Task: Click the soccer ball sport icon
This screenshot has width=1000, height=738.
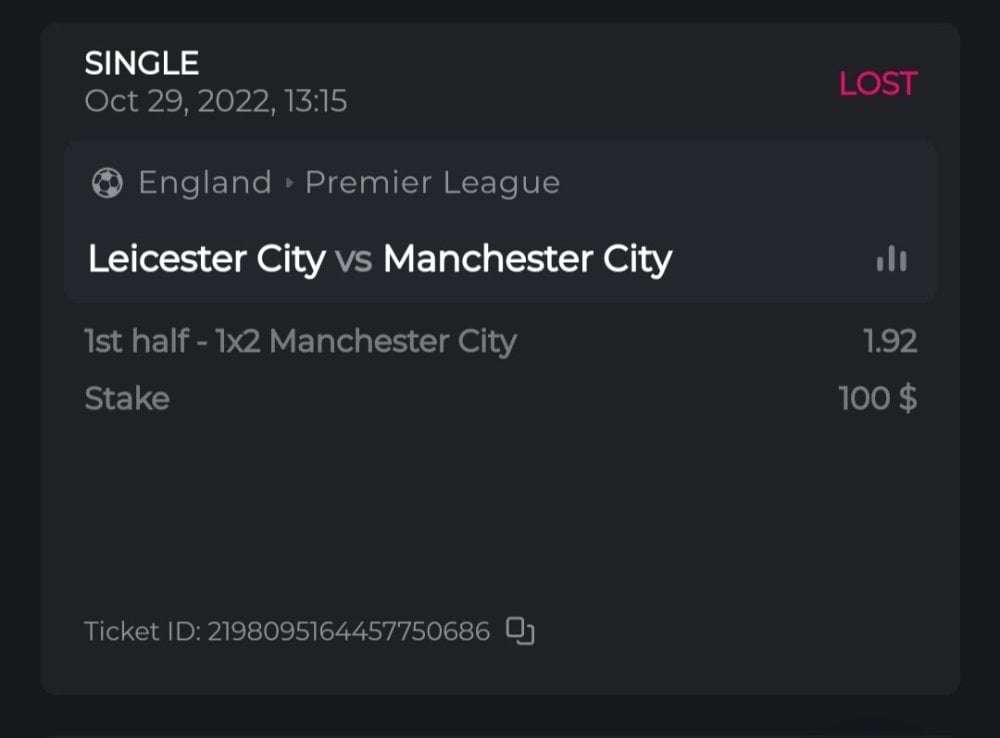Action: (x=106, y=183)
